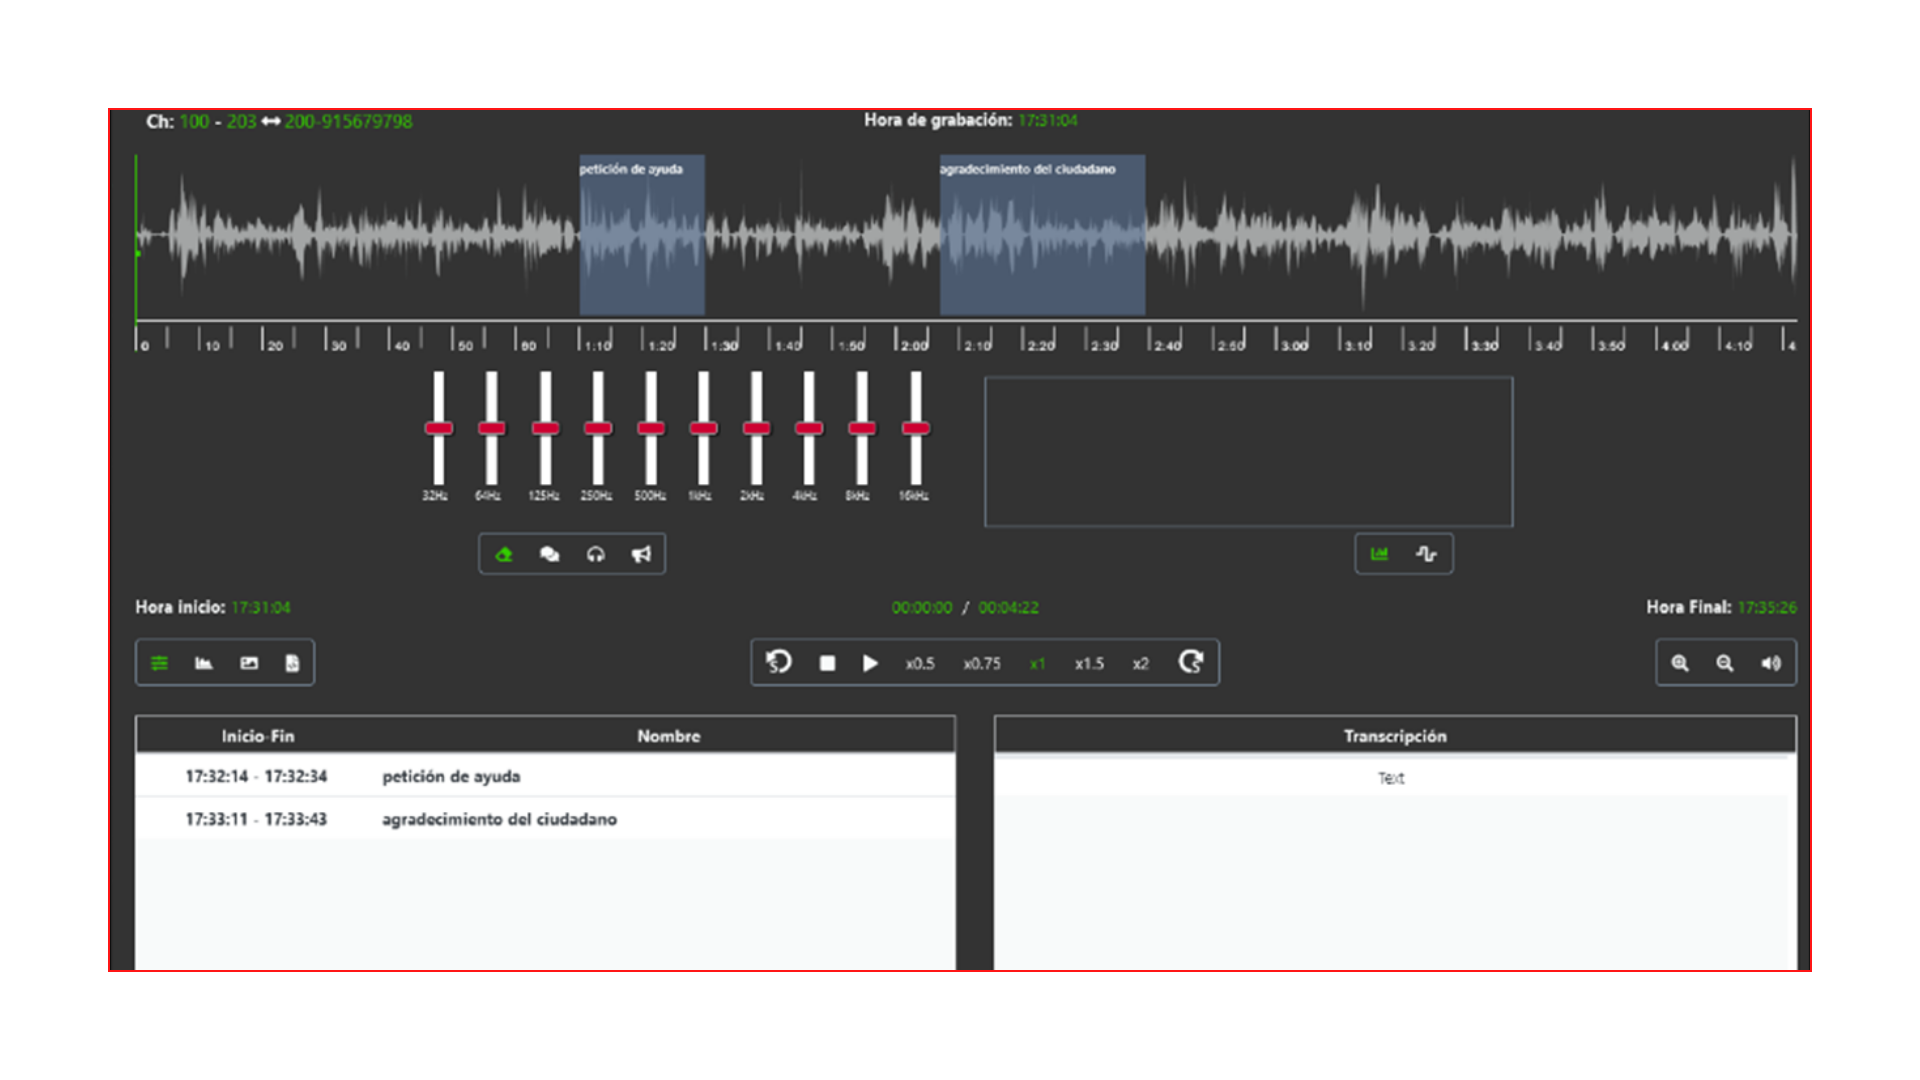Select the 'petición de ayuda' table row

545,776
